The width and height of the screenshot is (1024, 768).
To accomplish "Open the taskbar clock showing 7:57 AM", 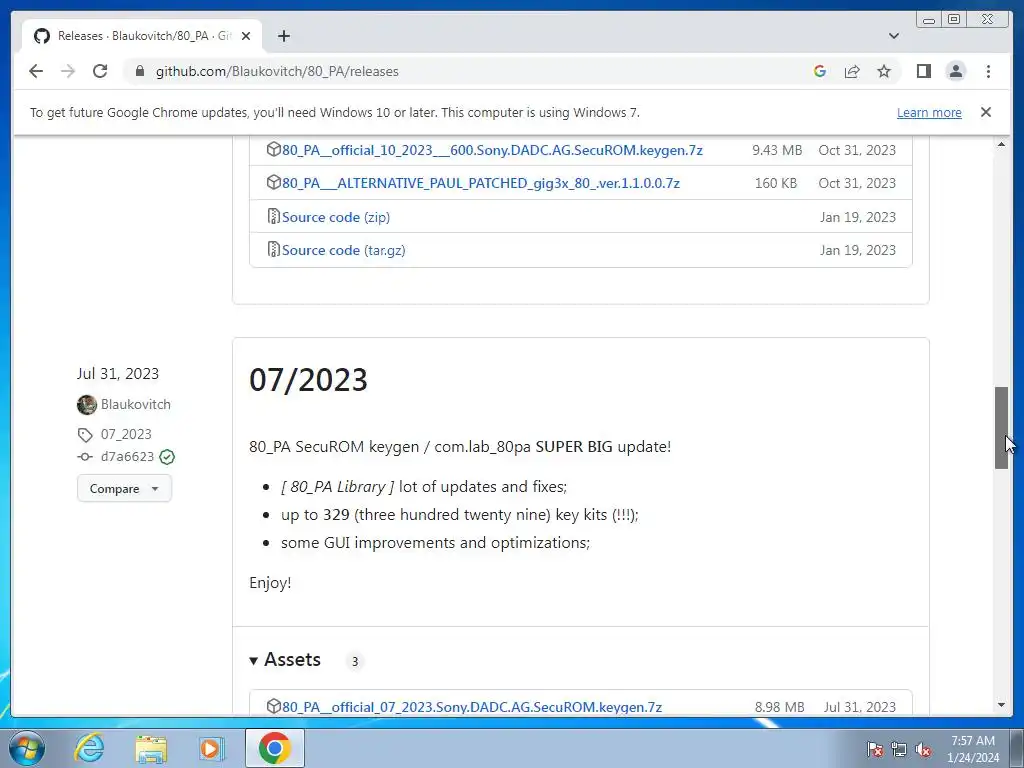I will tap(973, 749).
